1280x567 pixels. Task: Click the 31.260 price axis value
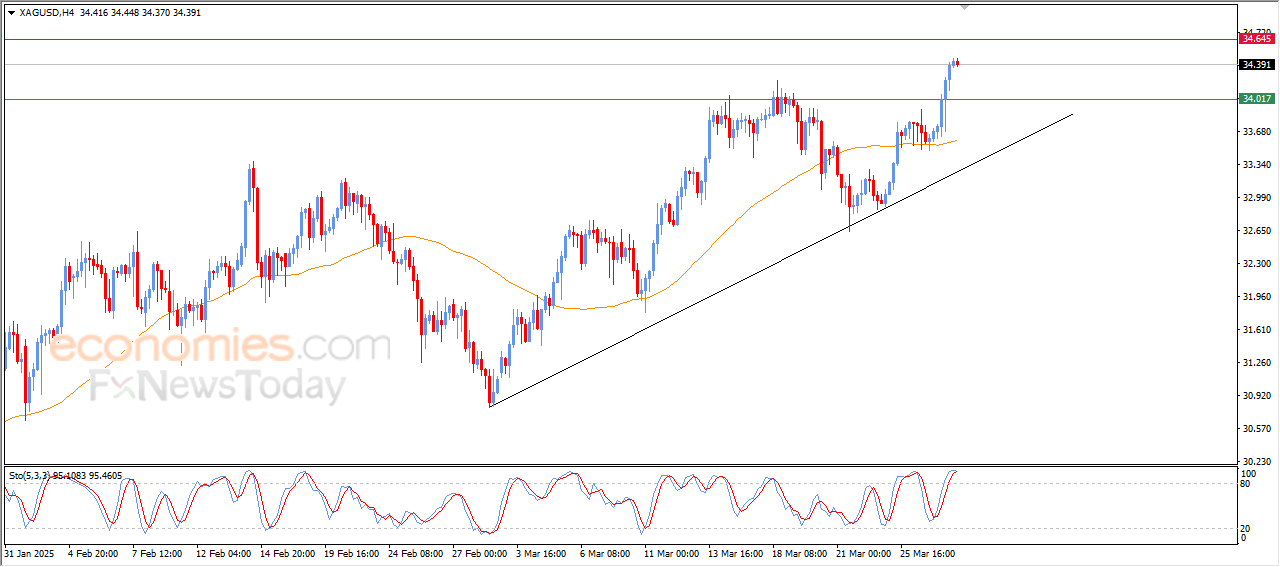tap(1256, 362)
